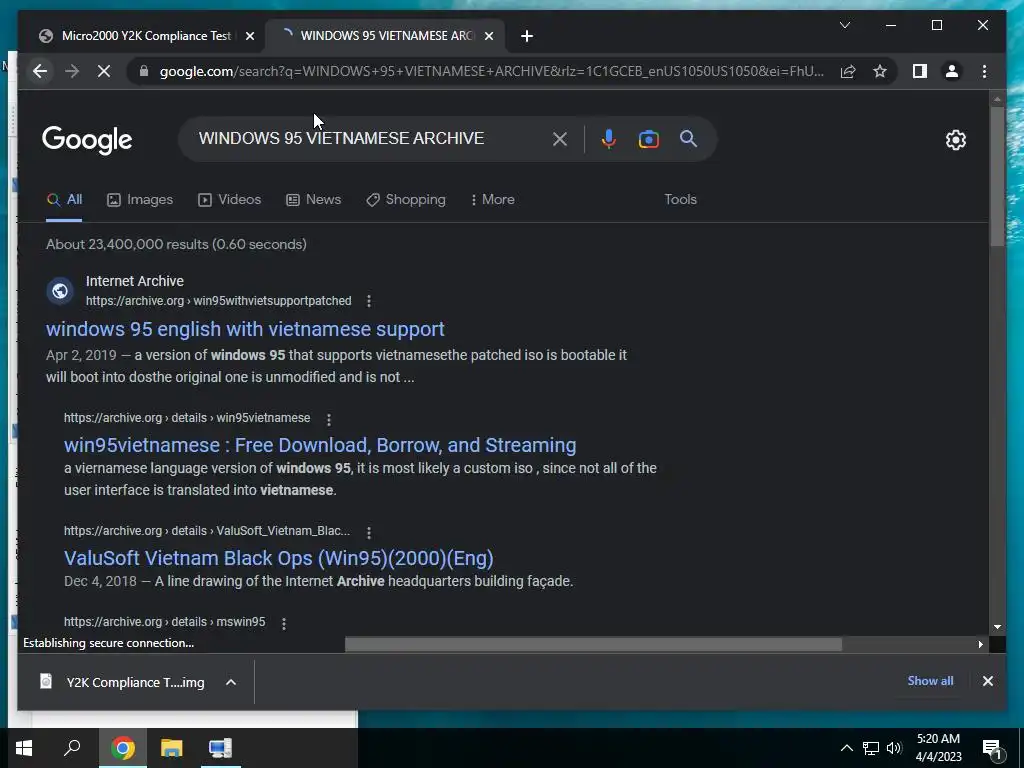Viewport: 1024px width, 768px height.
Task: Open more options for ValuSoft_Vietnam result
Action: pos(369,532)
